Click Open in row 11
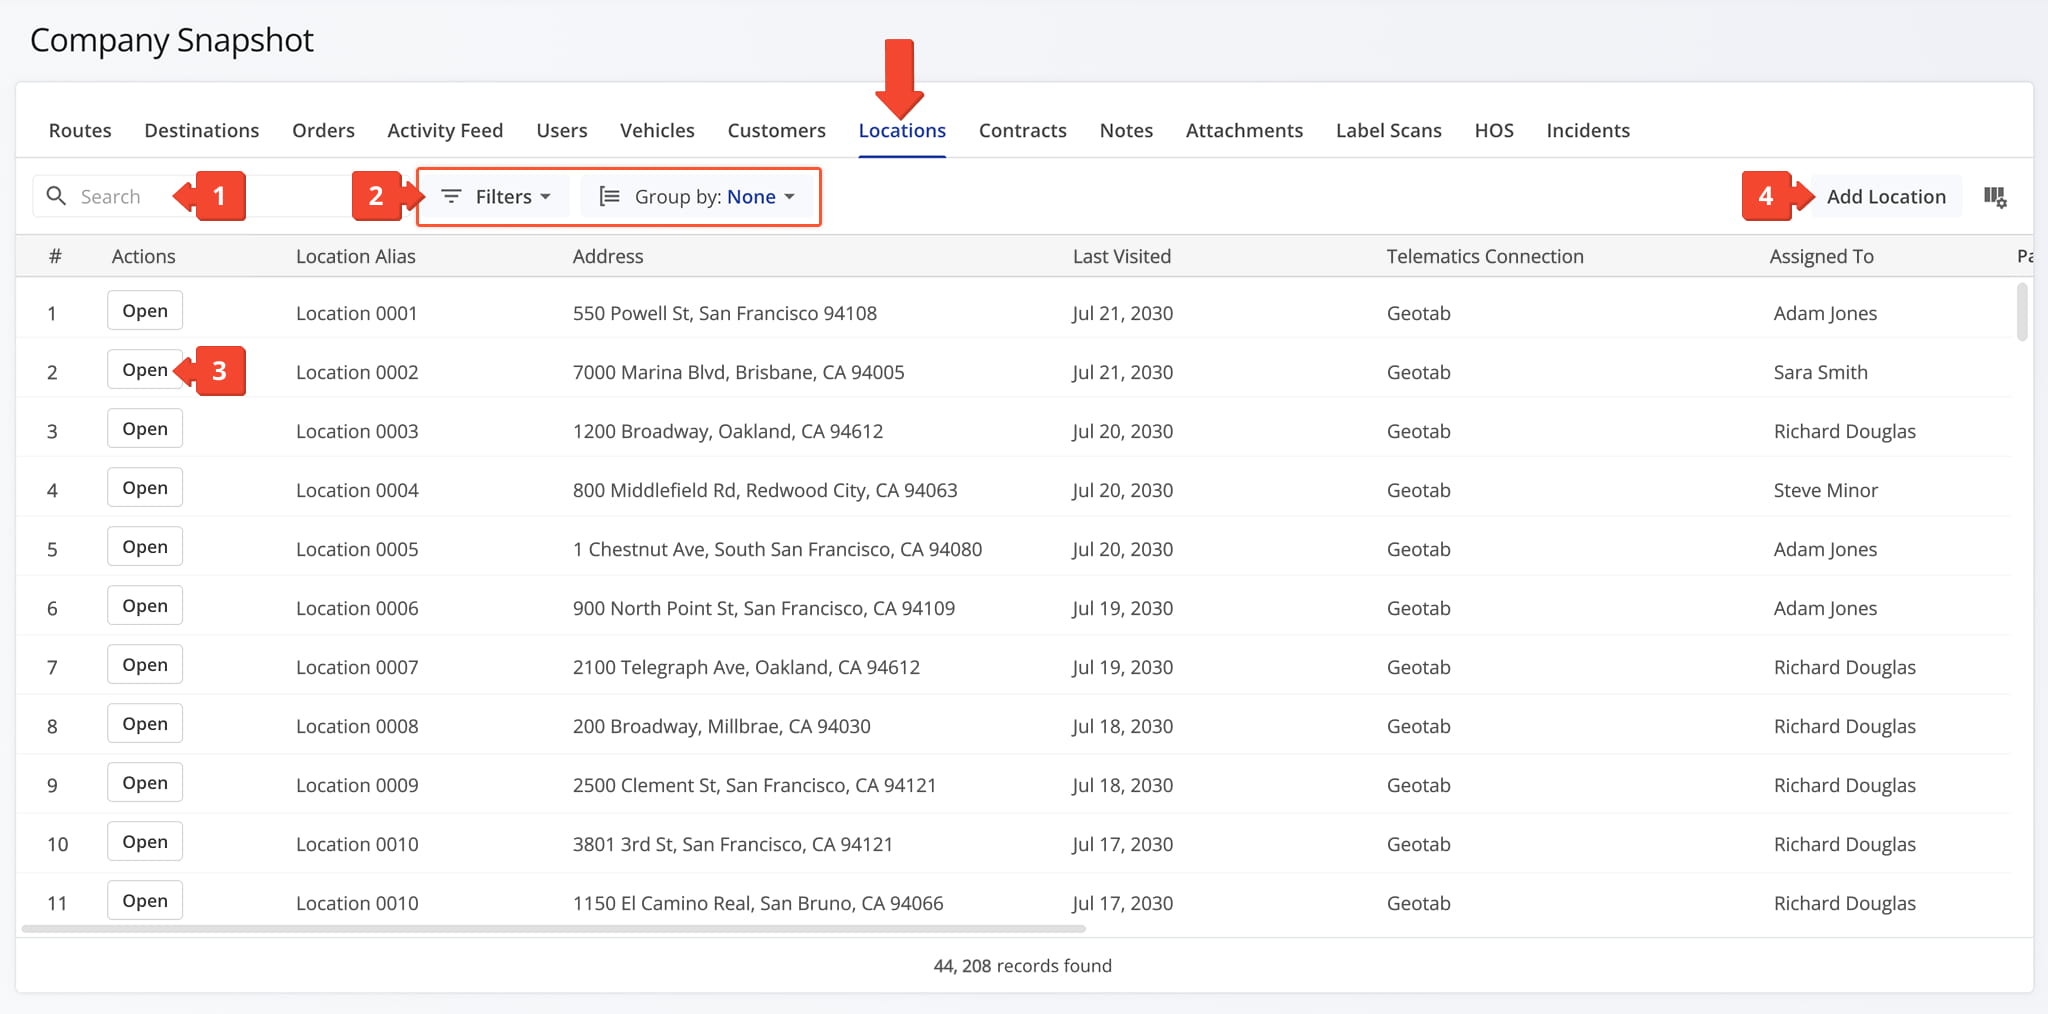The width and height of the screenshot is (2048, 1014). click(x=145, y=901)
